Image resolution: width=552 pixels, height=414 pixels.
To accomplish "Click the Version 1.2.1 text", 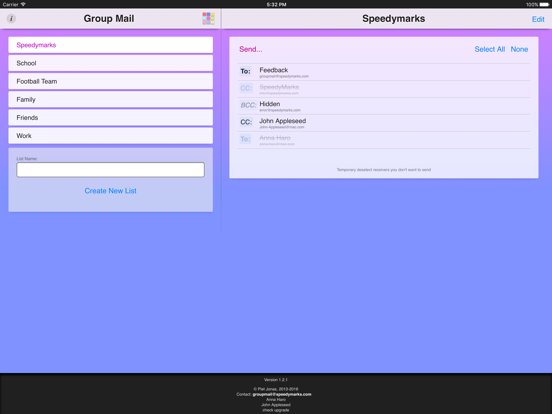I will (276, 380).
